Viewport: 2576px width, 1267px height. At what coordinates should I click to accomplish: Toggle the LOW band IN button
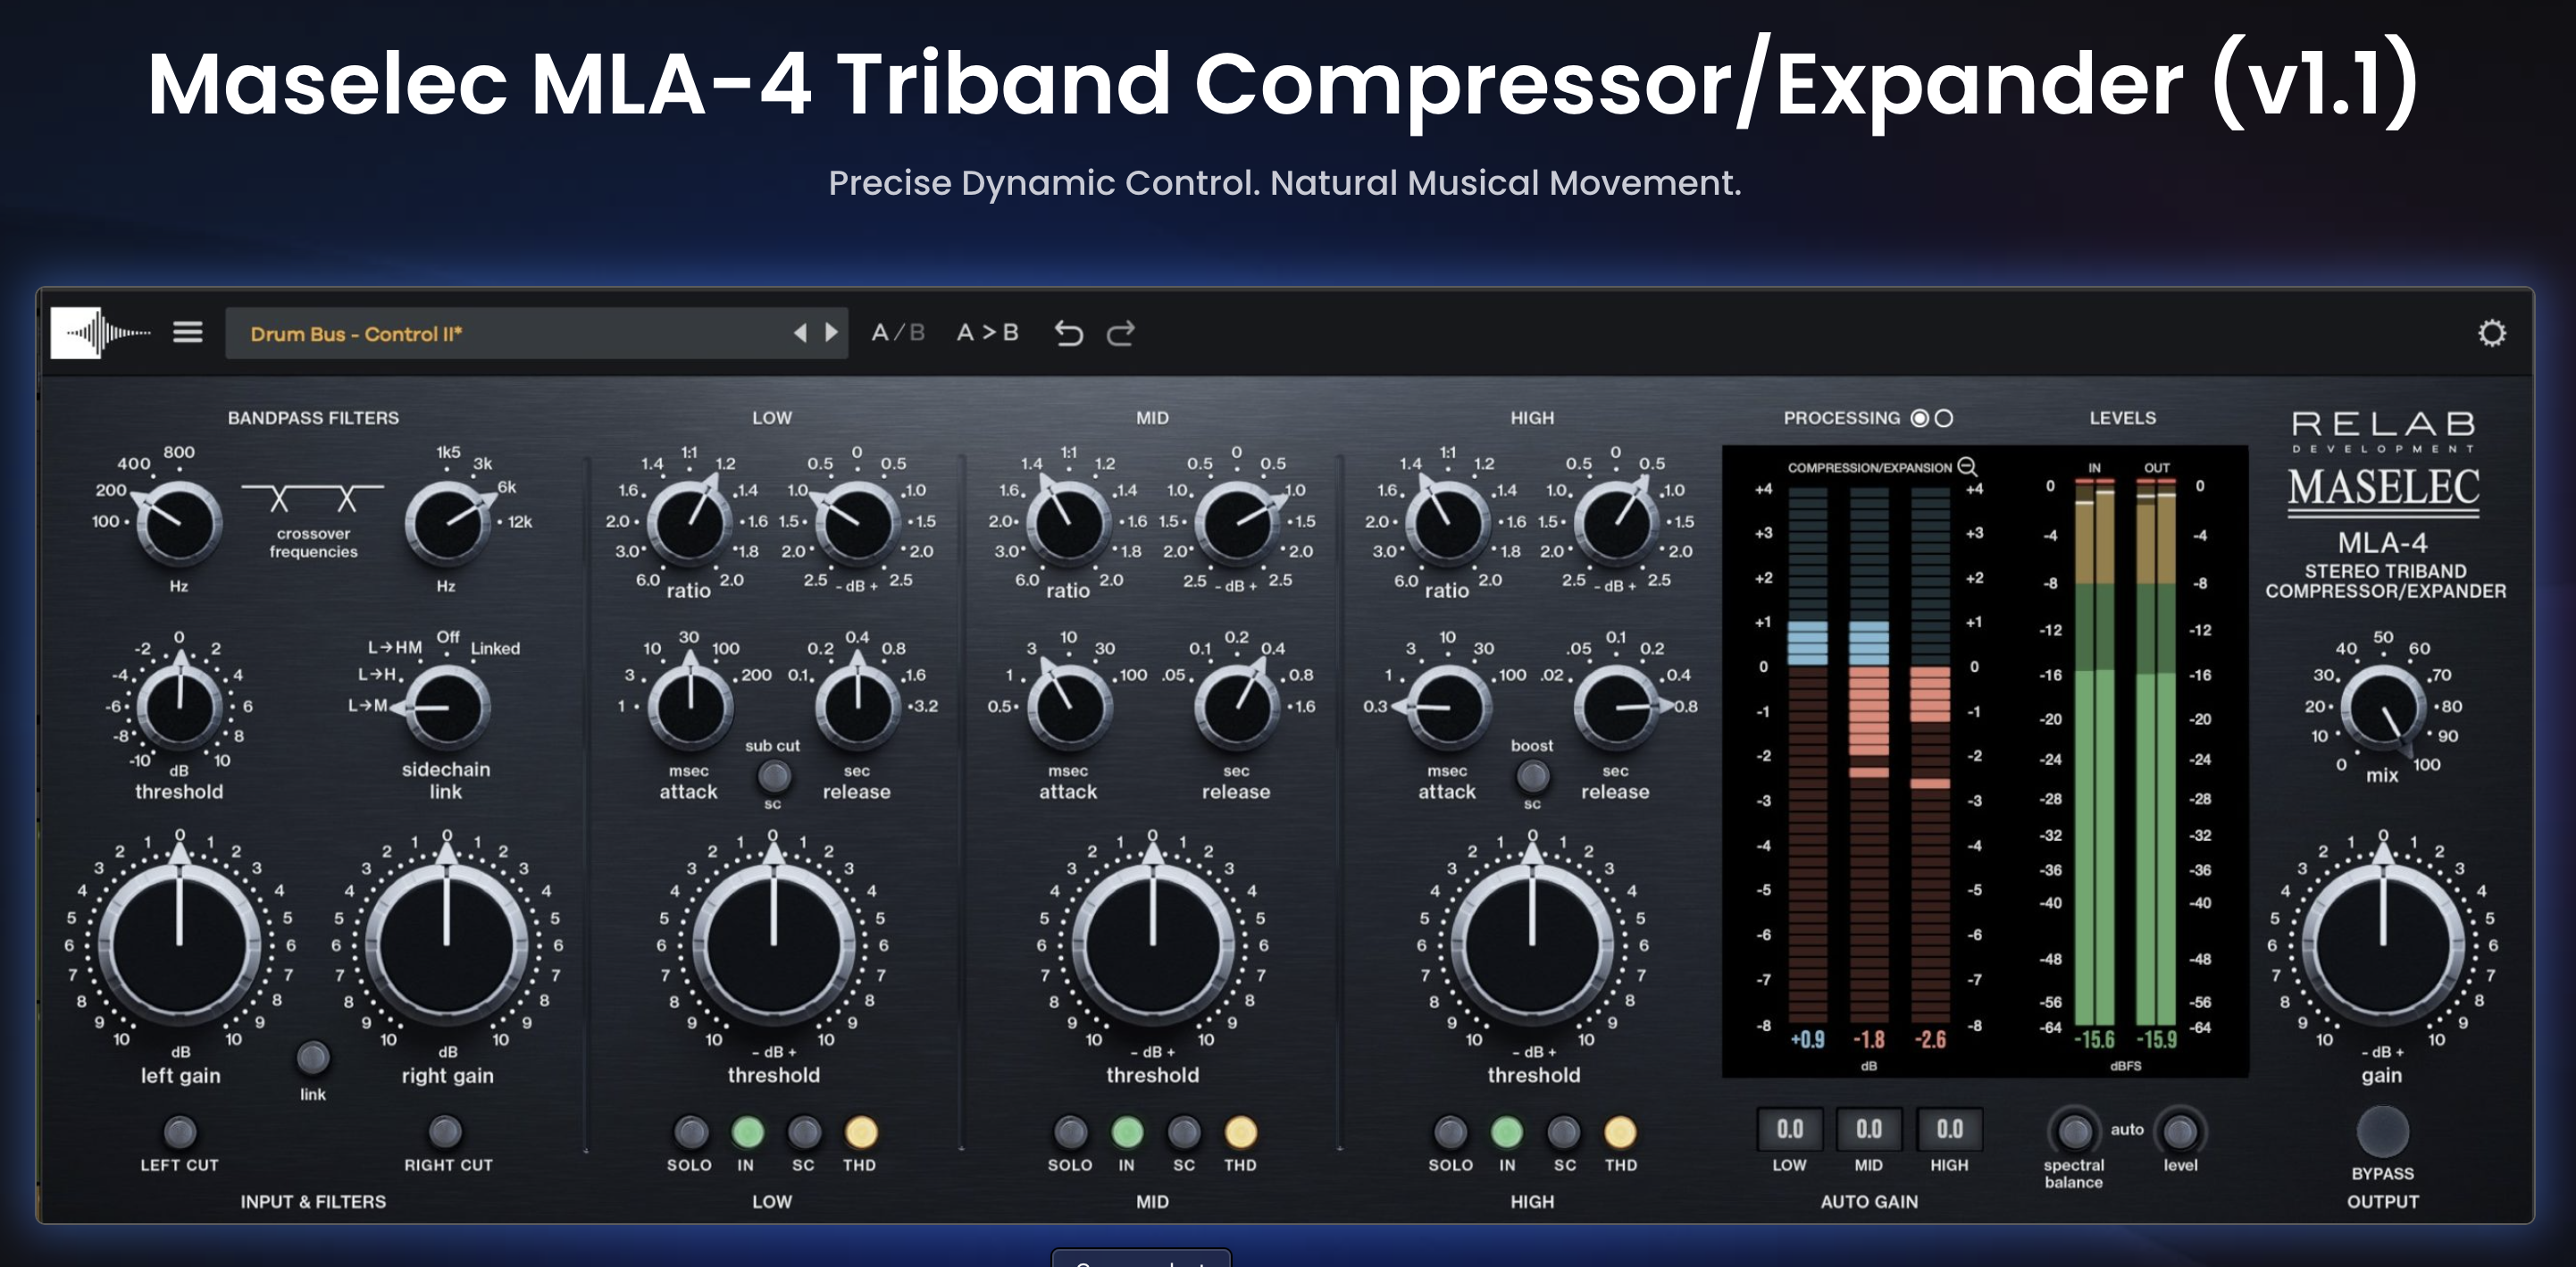[x=748, y=1132]
